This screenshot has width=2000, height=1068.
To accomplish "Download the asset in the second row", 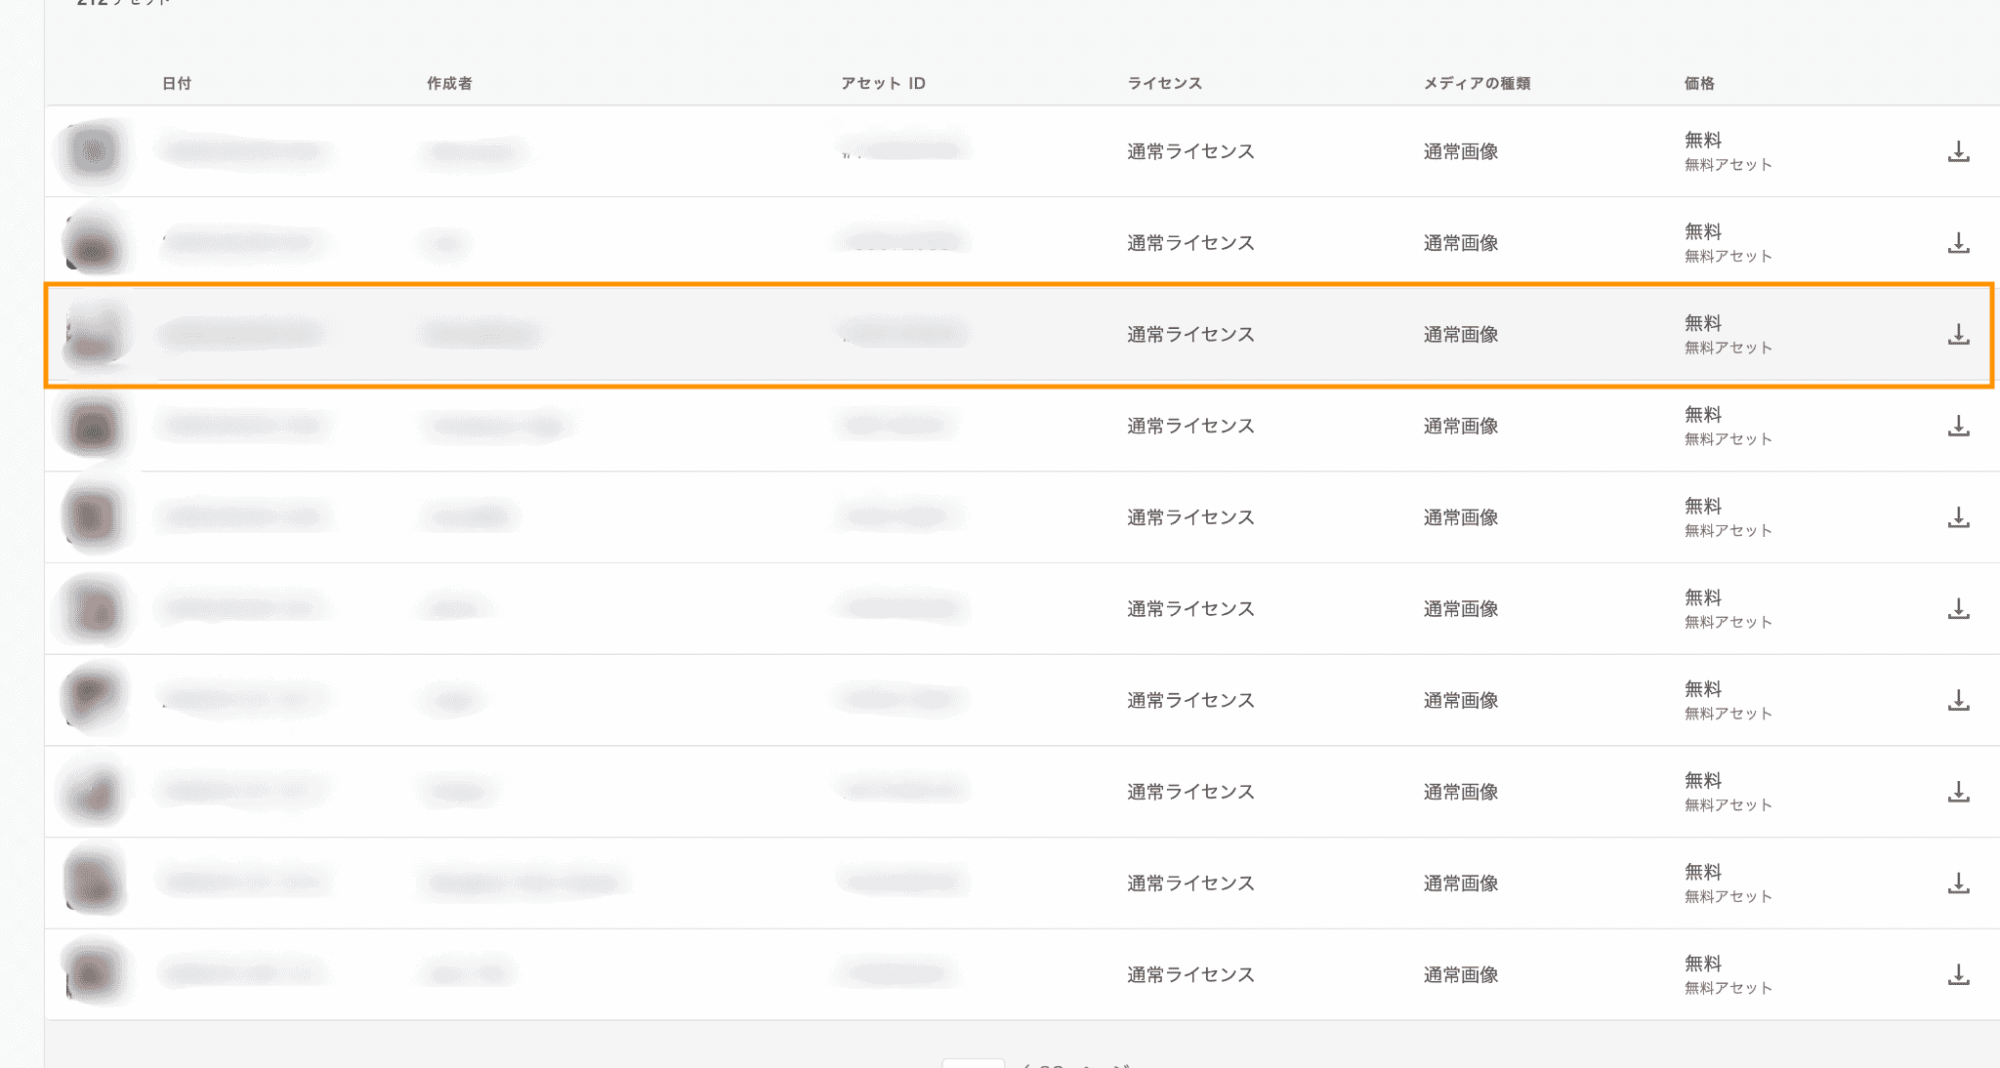I will (x=1958, y=243).
